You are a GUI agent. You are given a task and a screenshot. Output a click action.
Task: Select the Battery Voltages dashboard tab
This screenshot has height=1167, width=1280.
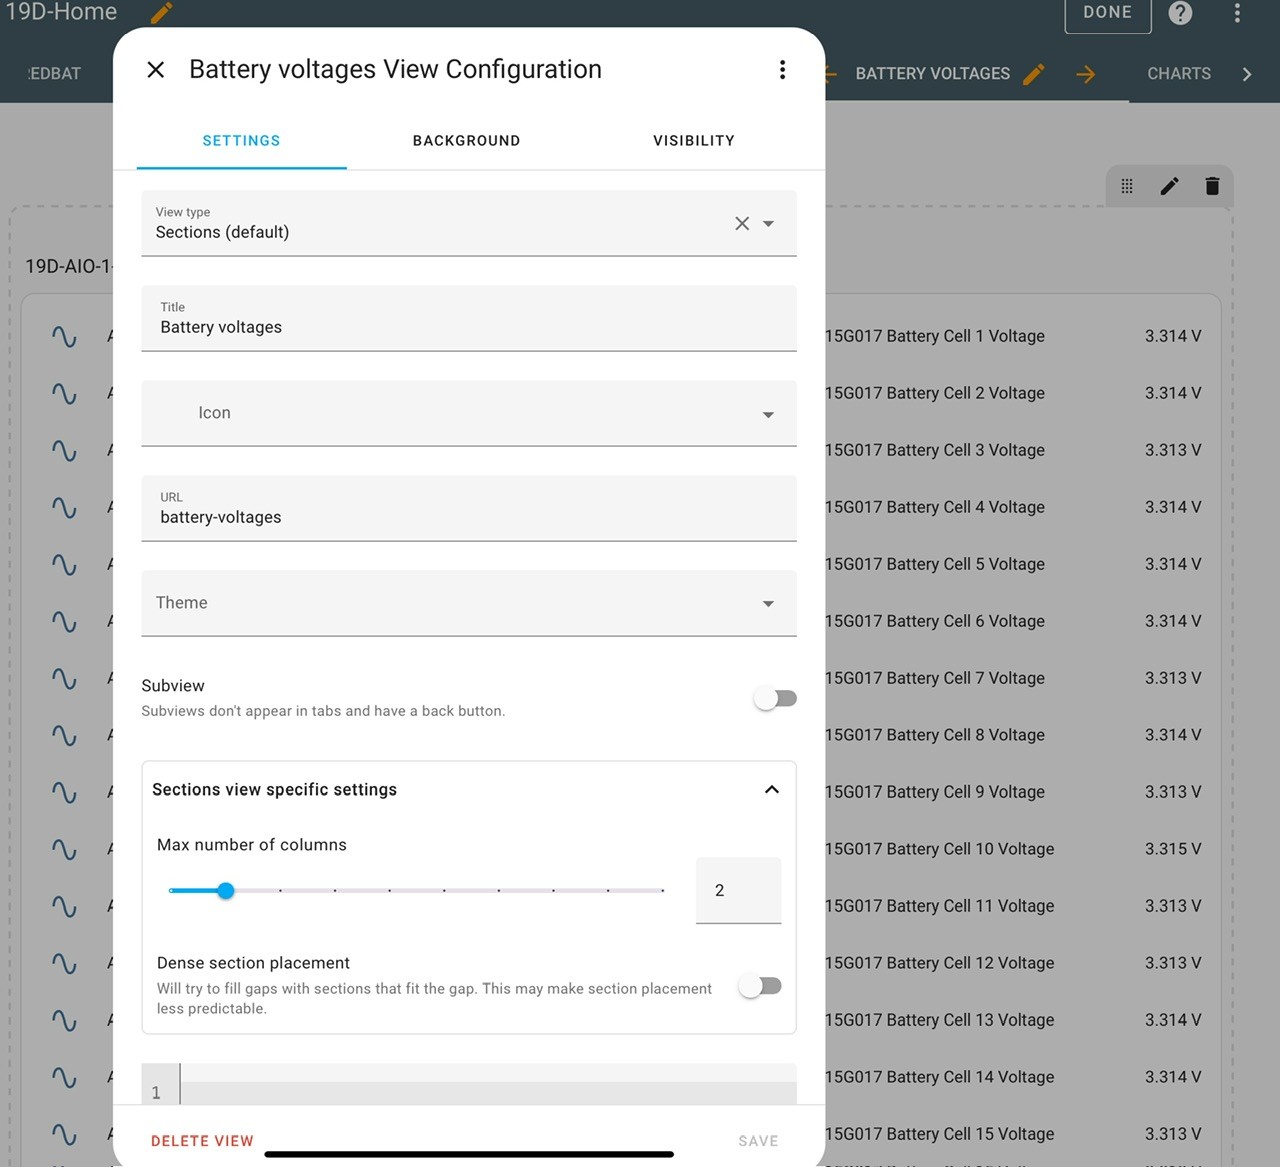932,74
